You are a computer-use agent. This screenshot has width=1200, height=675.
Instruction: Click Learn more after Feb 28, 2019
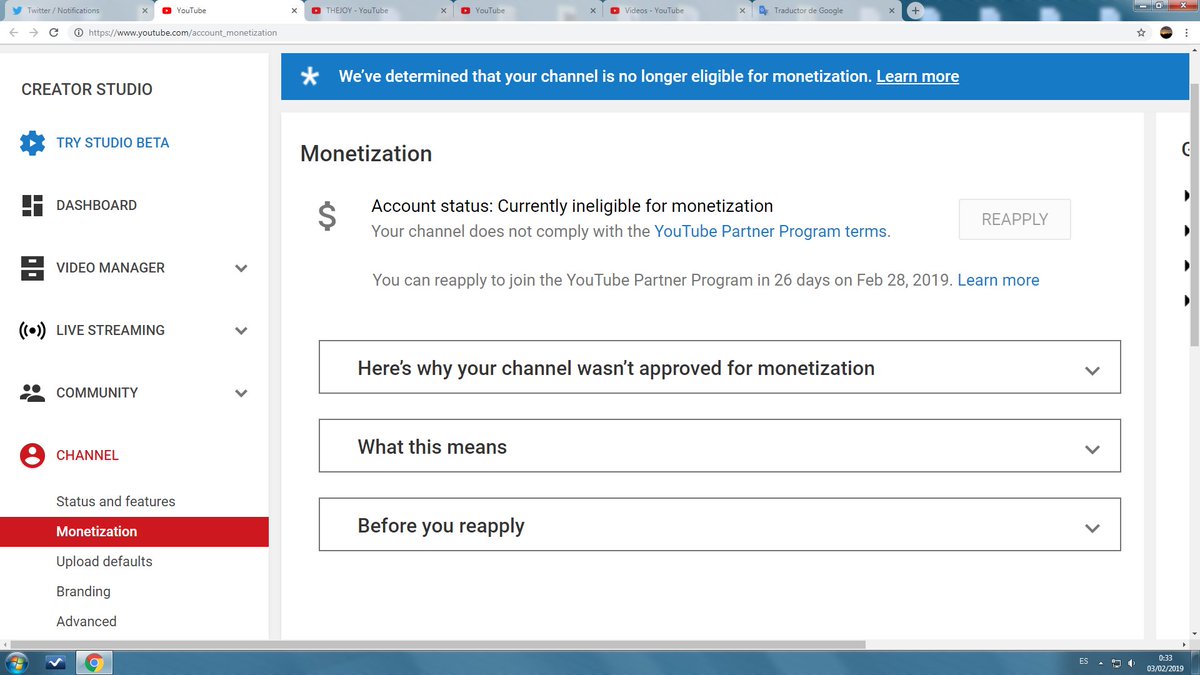click(998, 280)
